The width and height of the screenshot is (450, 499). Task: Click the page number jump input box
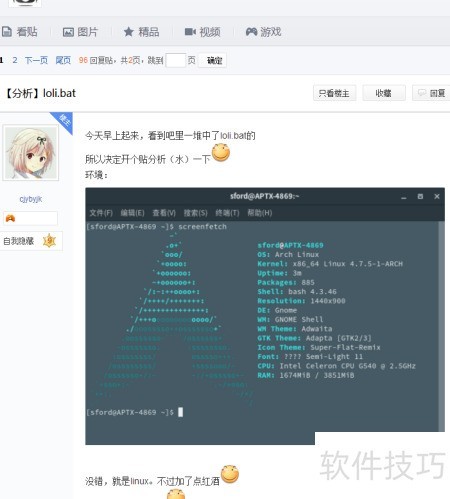coord(175,60)
